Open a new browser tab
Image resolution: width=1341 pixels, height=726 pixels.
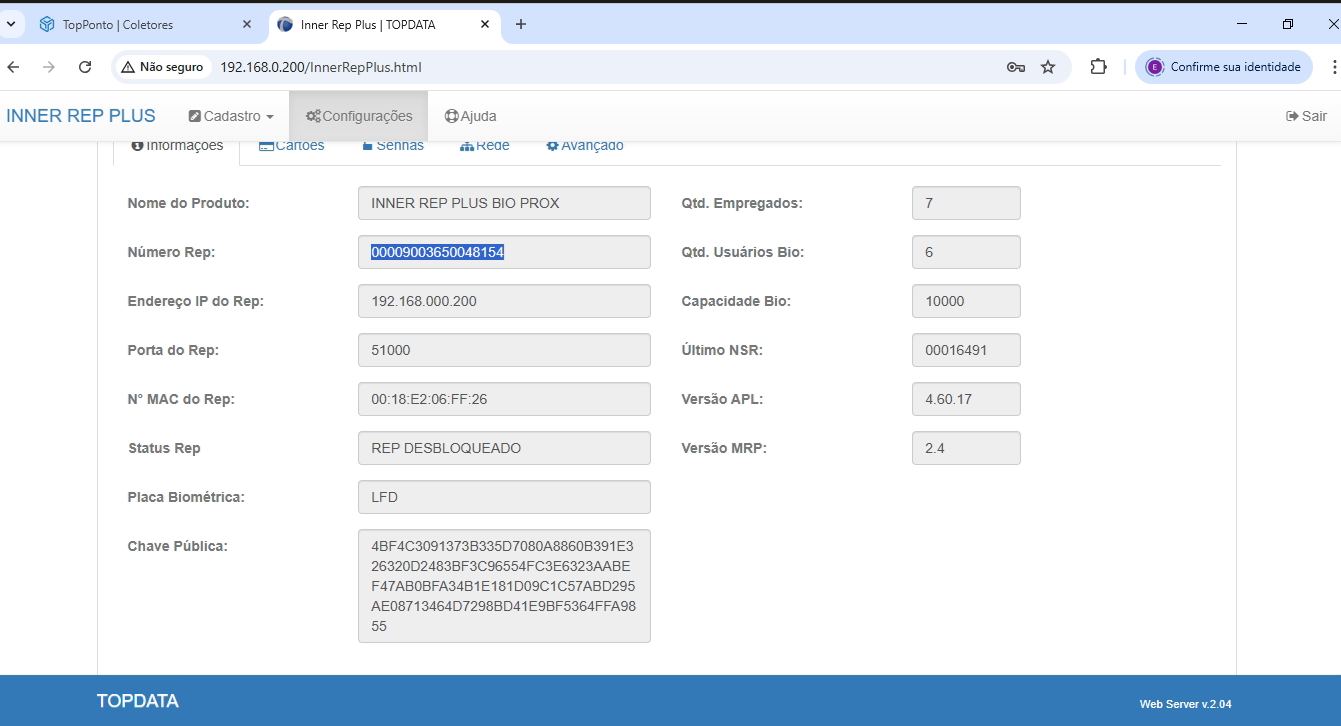point(520,24)
